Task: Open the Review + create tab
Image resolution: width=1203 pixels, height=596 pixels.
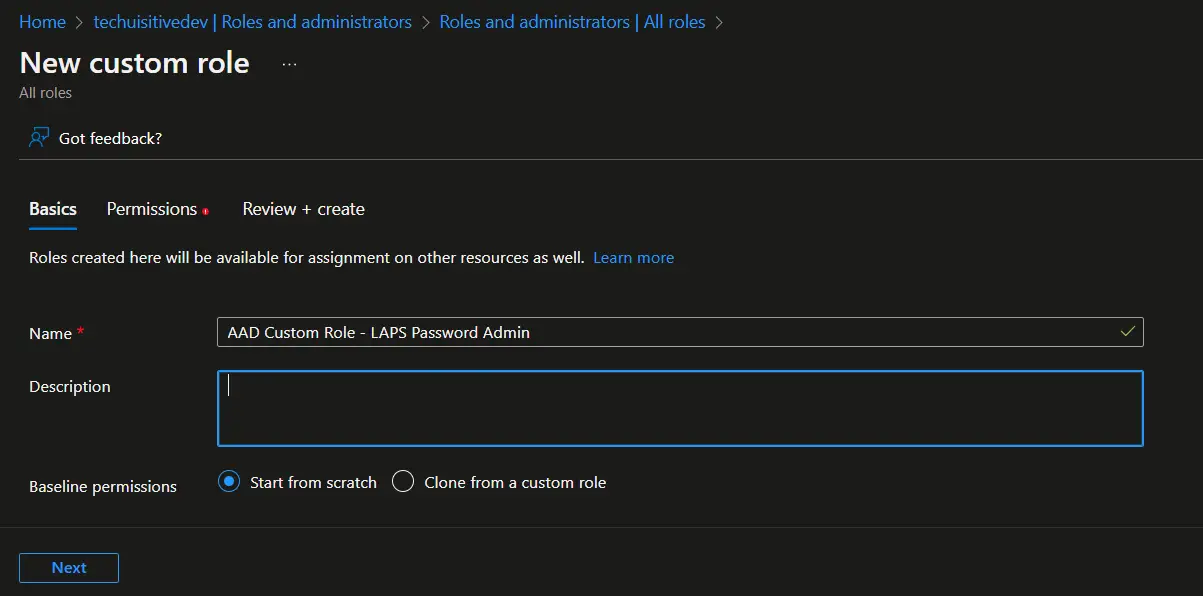Action: (303, 209)
